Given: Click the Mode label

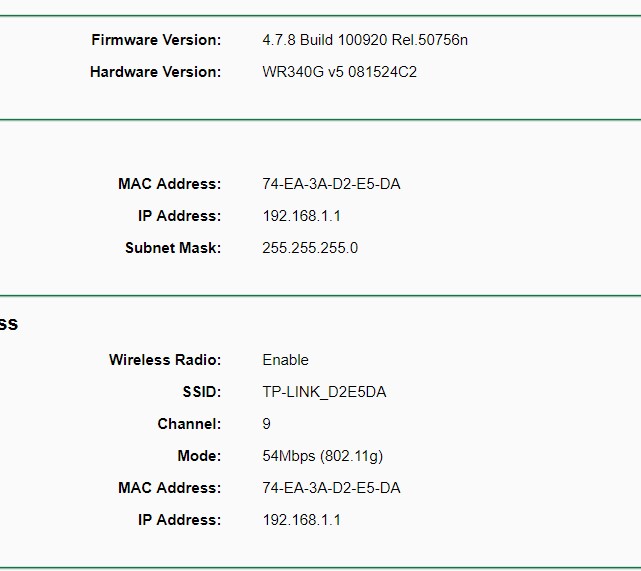Looking at the screenshot, I should (199, 456).
